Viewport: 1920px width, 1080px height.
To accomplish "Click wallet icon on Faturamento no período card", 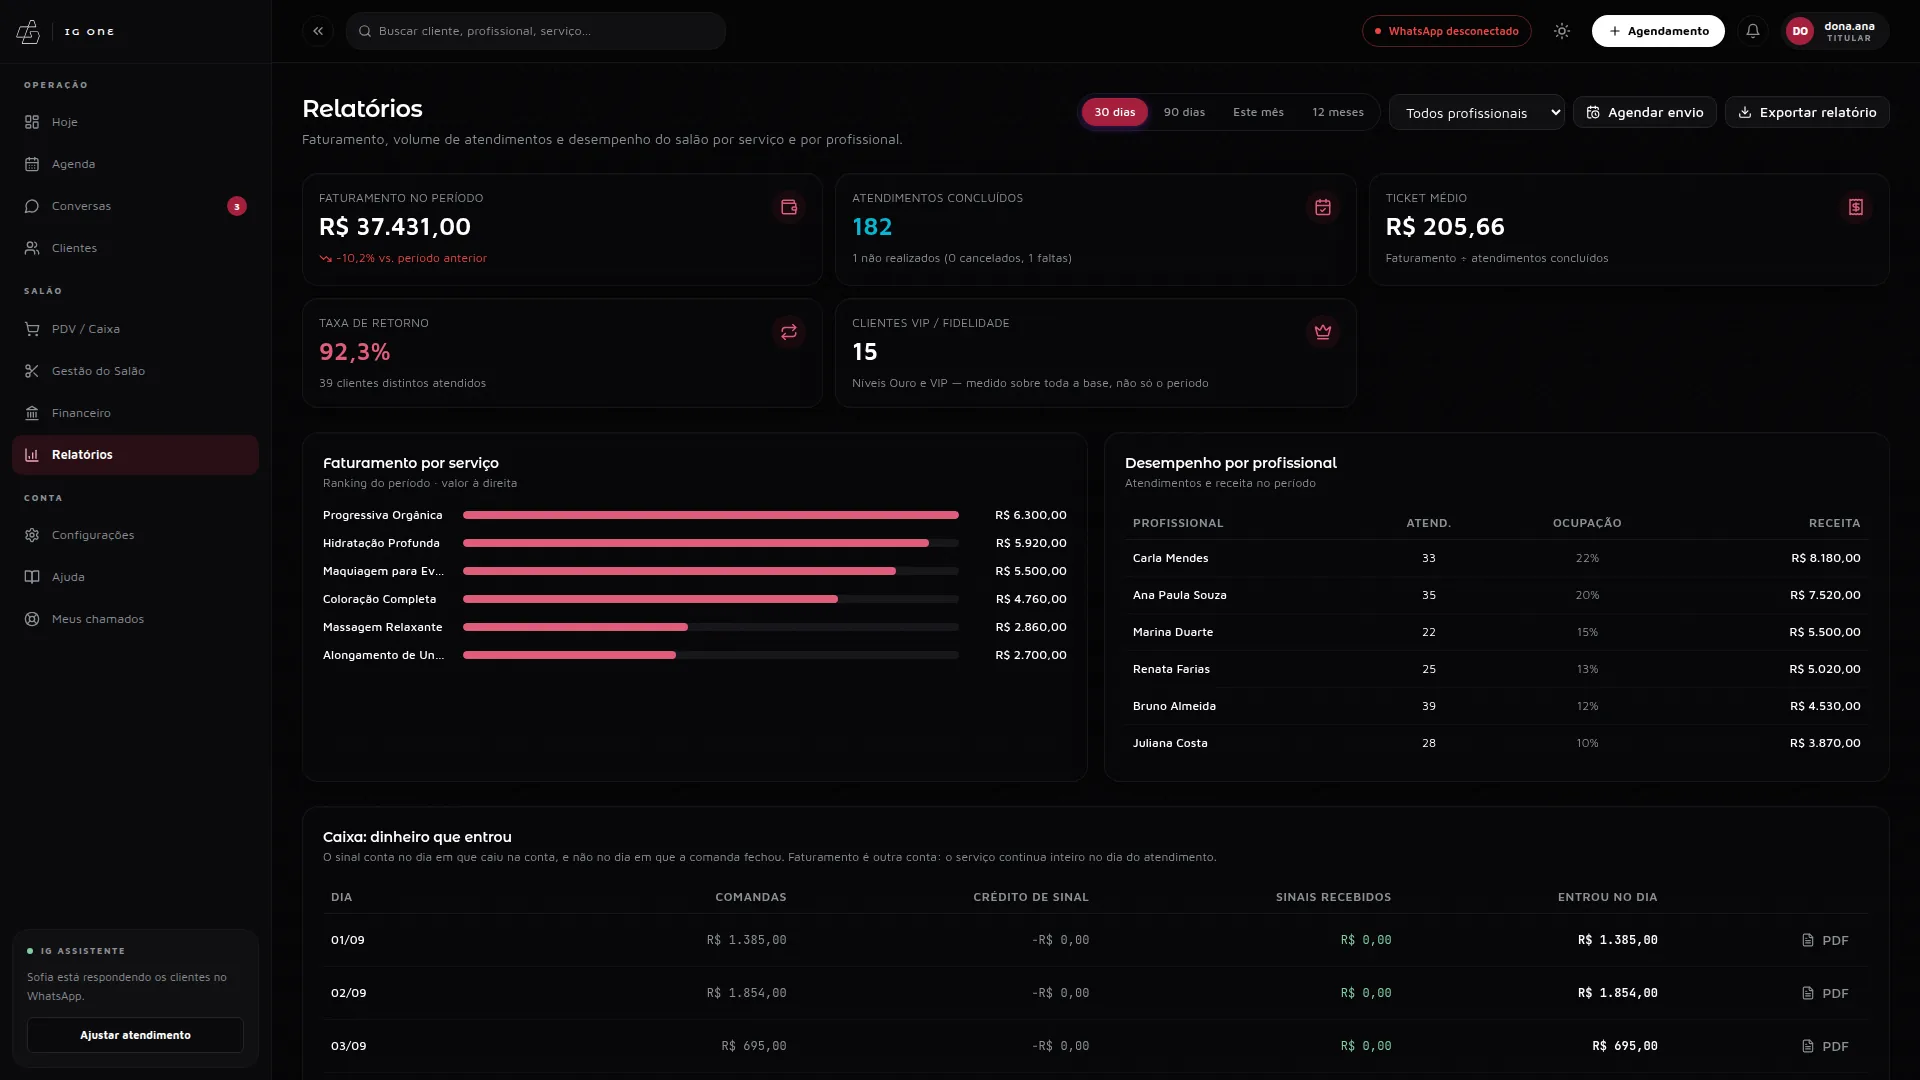I will click(x=789, y=207).
